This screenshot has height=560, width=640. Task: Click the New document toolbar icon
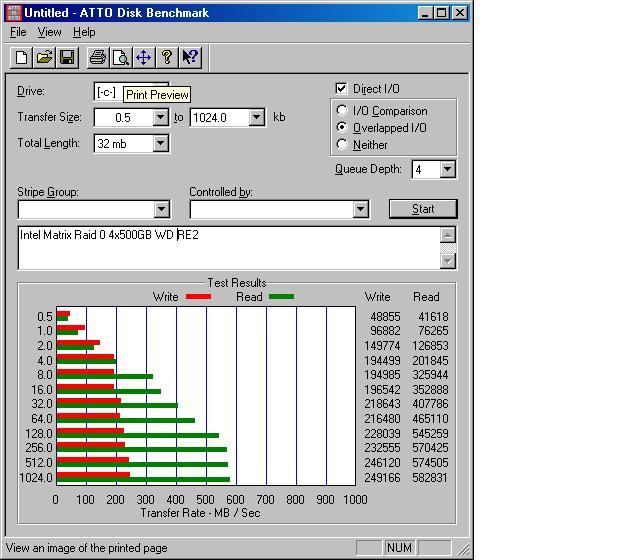pos(21,58)
